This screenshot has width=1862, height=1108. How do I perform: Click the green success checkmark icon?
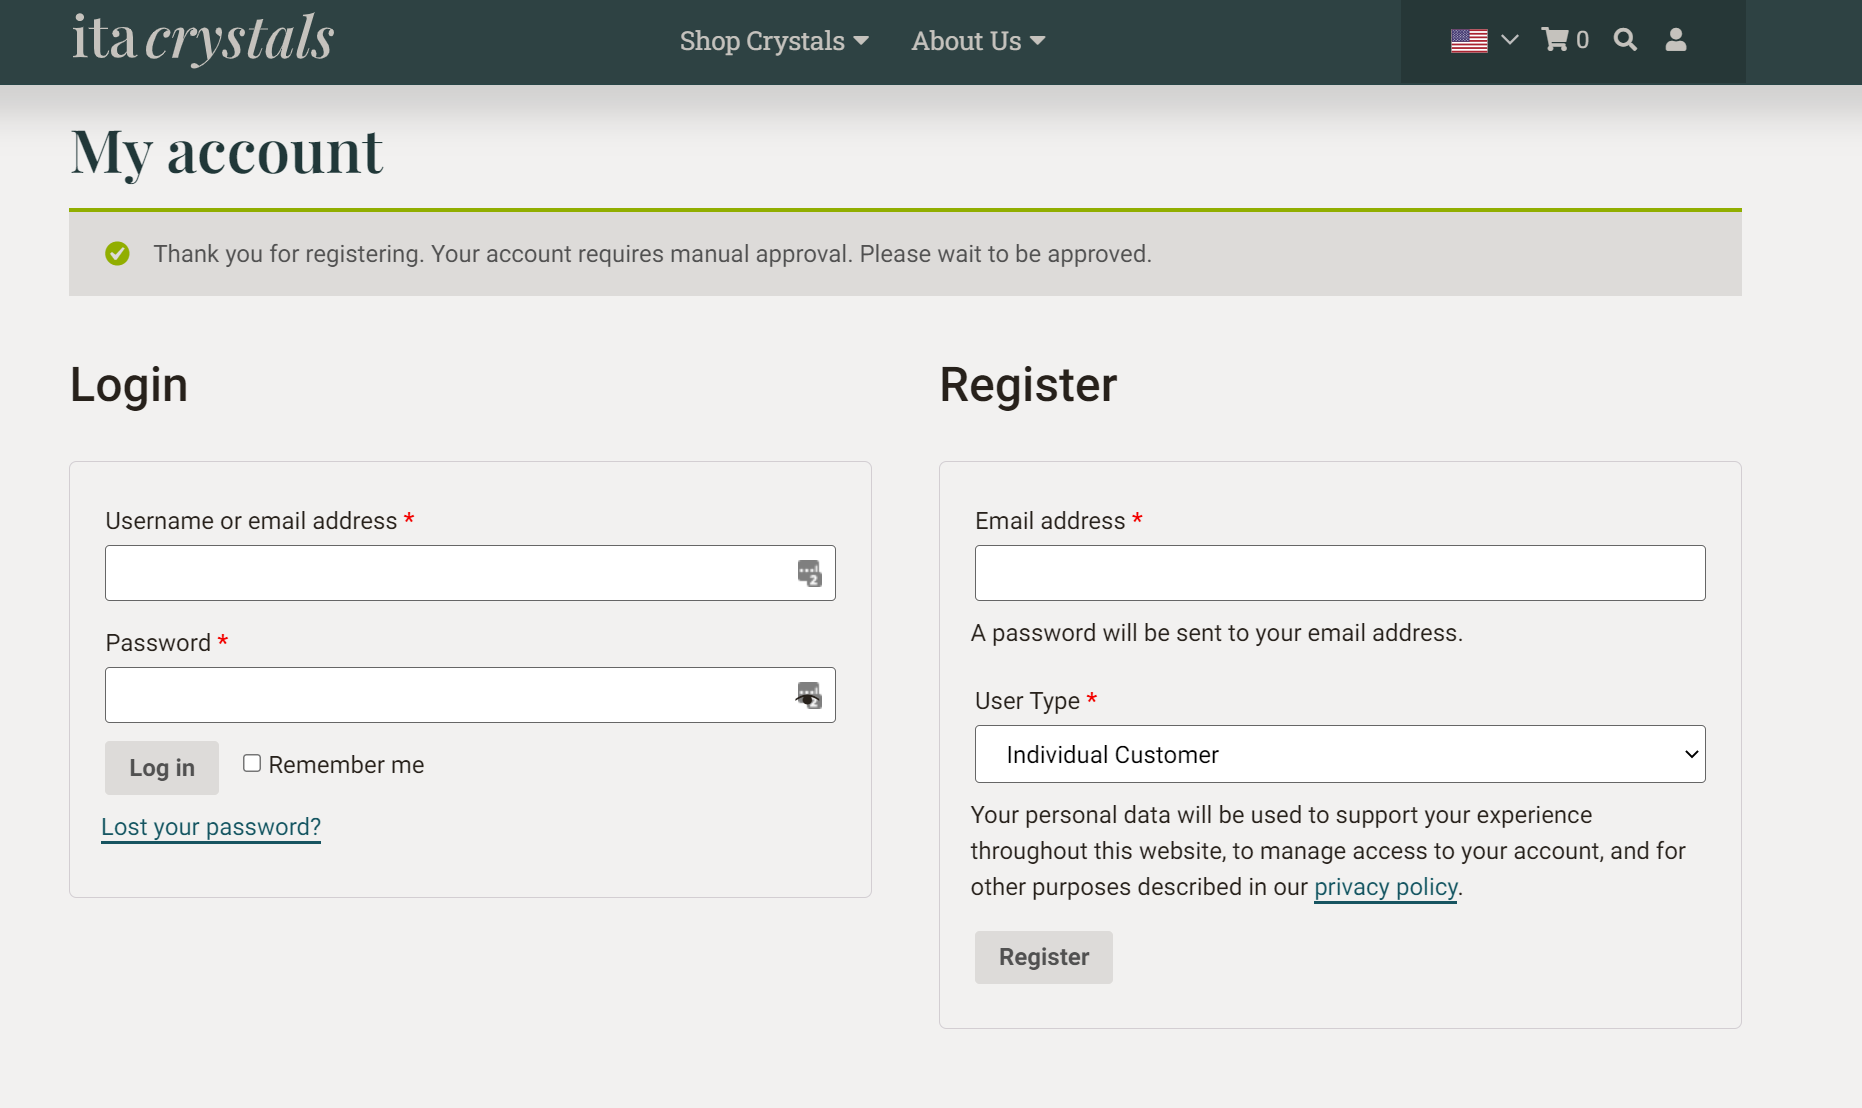(x=117, y=254)
